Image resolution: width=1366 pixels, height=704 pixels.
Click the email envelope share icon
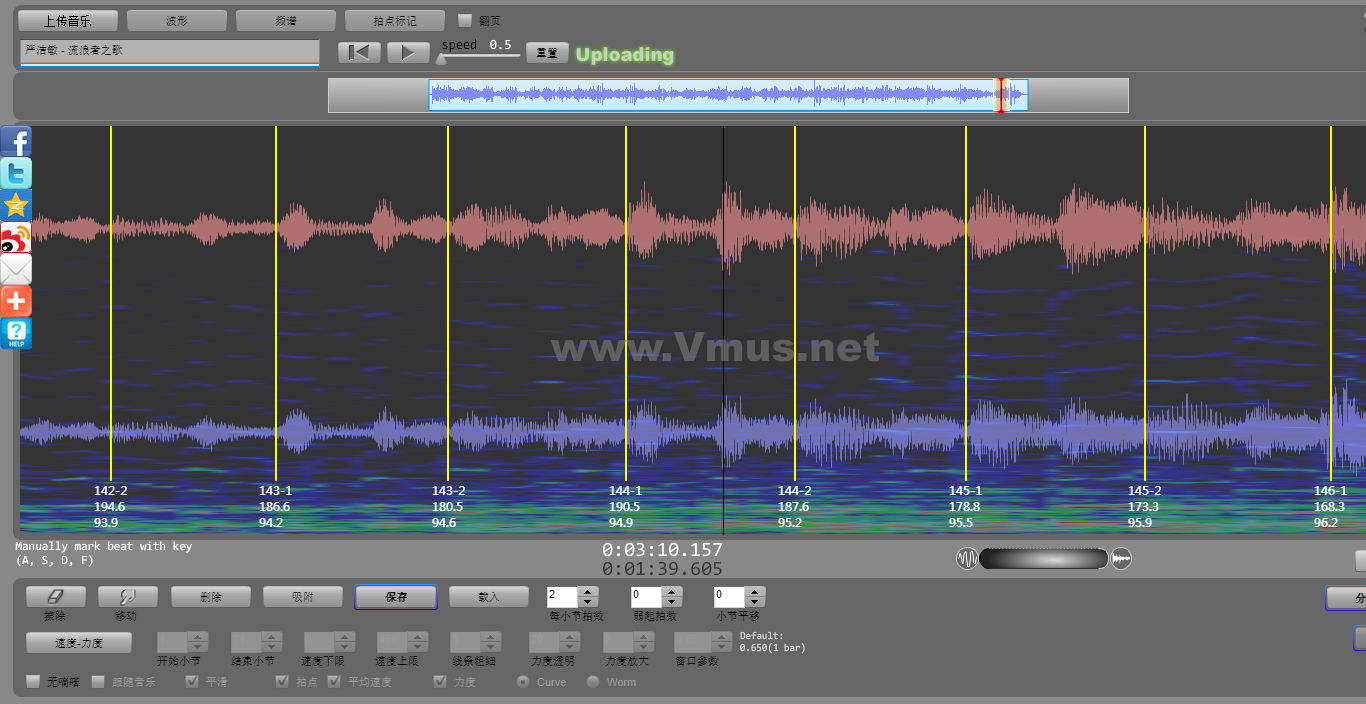[x=16, y=269]
